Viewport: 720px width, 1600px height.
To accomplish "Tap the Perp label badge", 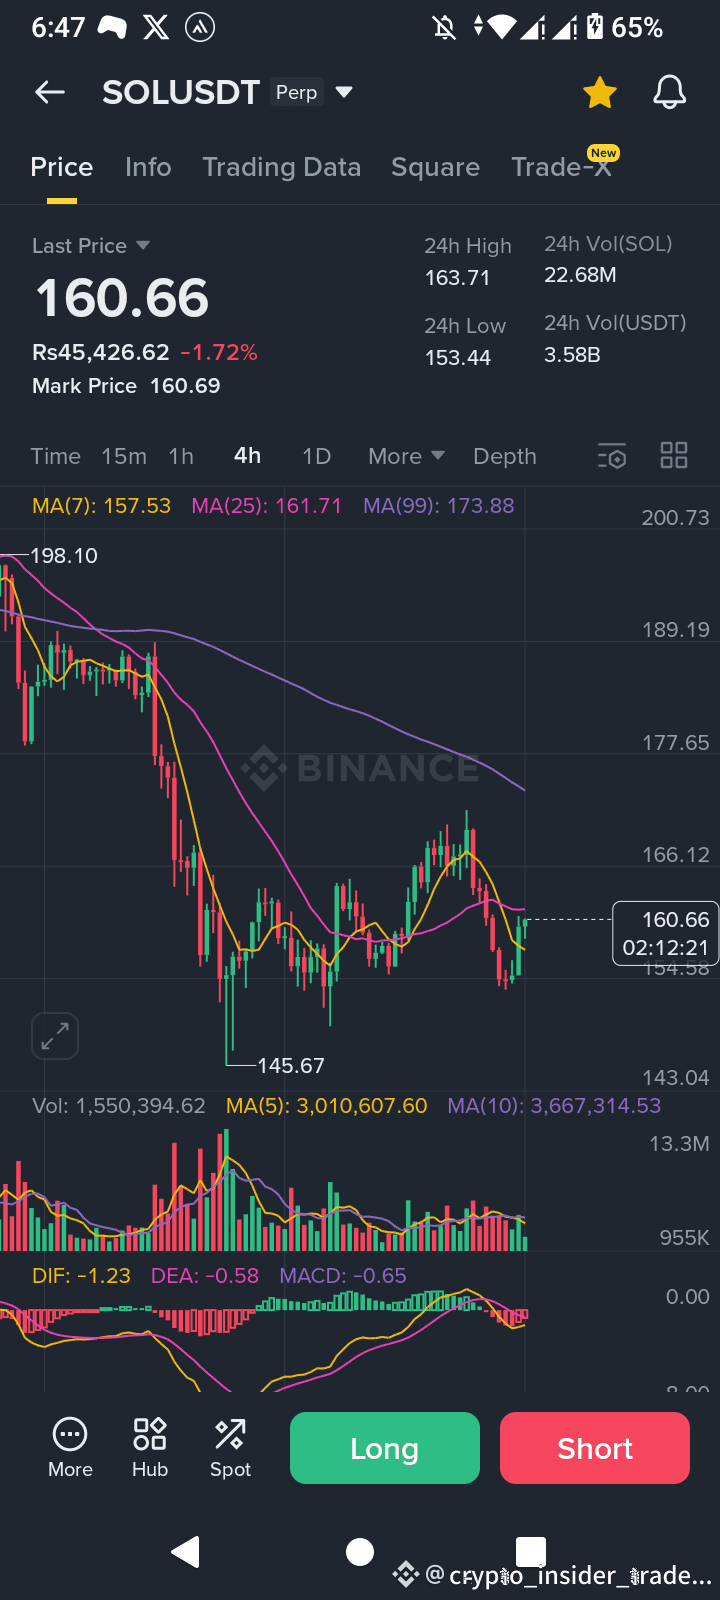I will pyautogui.click(x=296, y=92).
